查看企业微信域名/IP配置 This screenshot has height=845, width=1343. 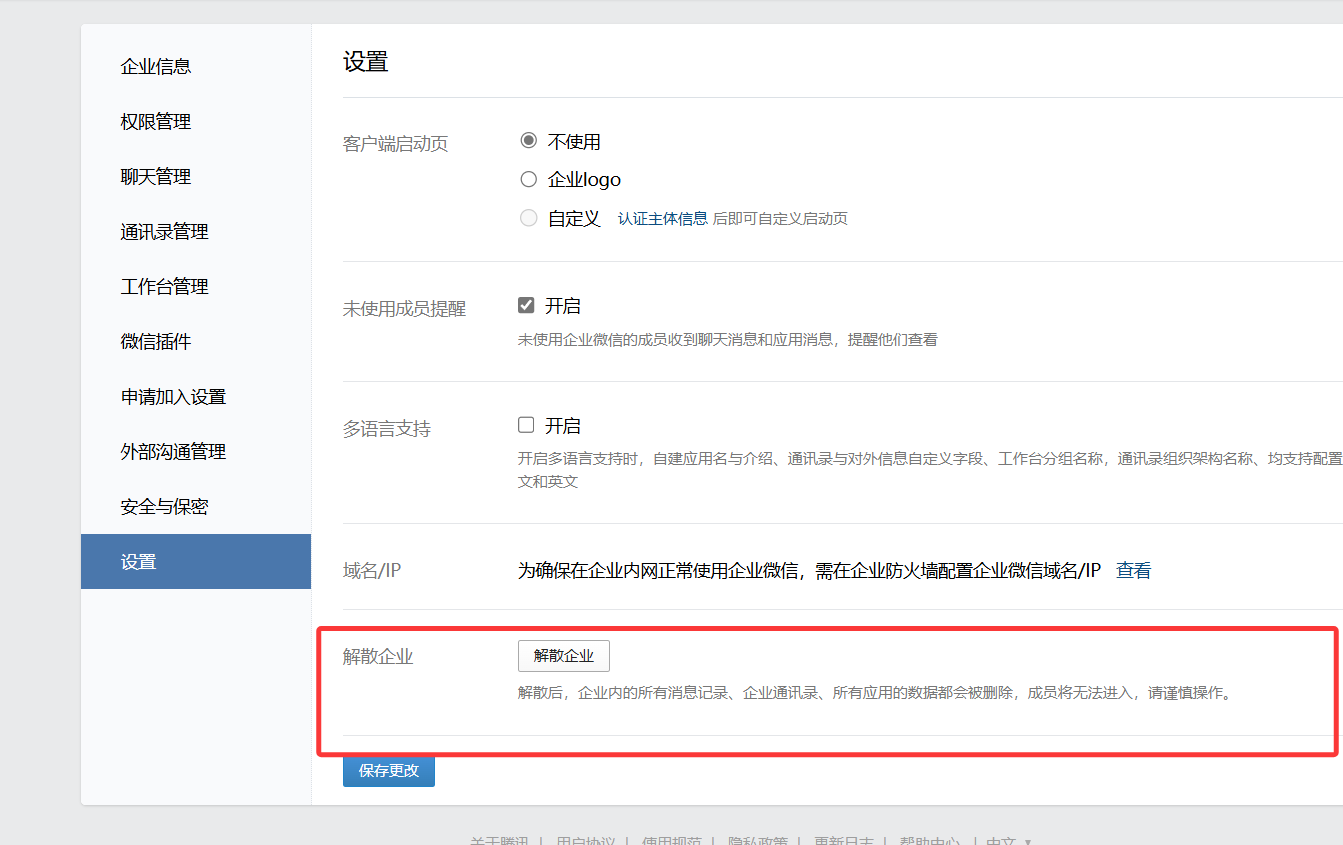tap(1133, 569)
